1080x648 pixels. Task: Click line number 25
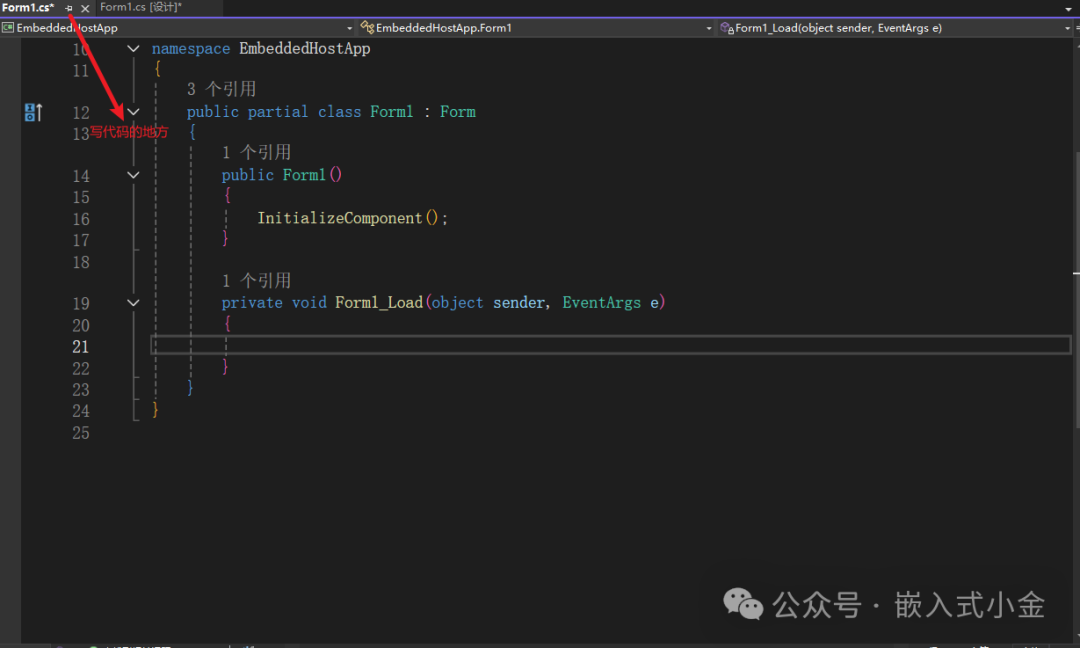pyautogui.click(x=81, y=433)
